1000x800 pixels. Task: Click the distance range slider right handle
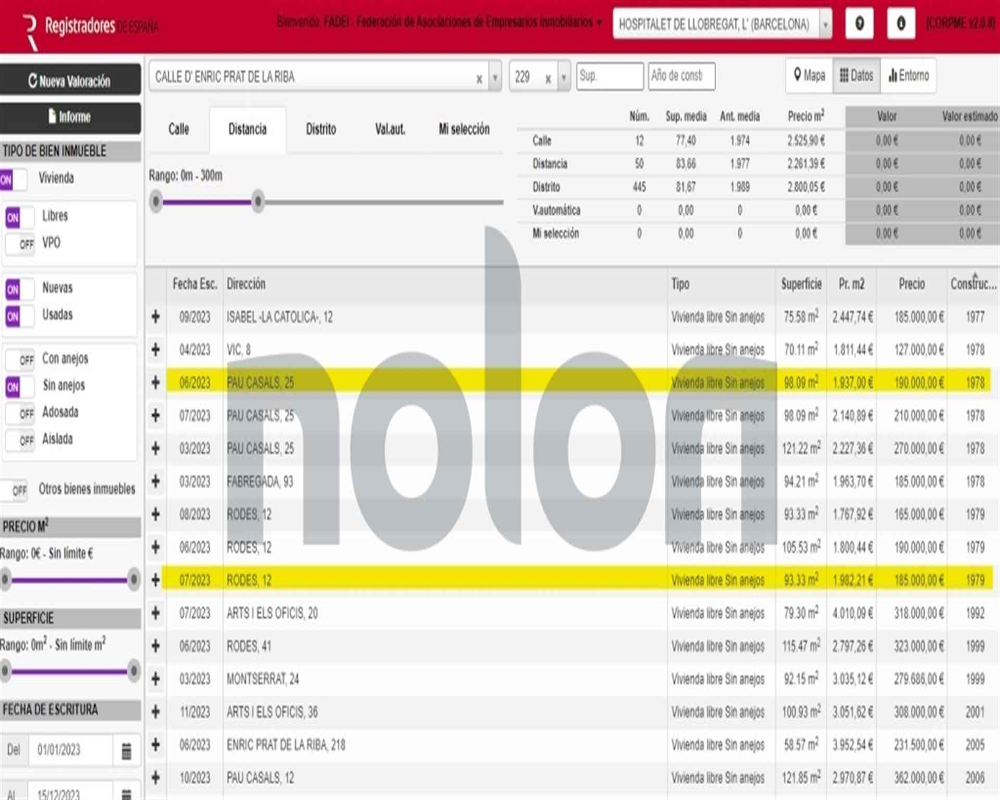[x=258, y=202]
